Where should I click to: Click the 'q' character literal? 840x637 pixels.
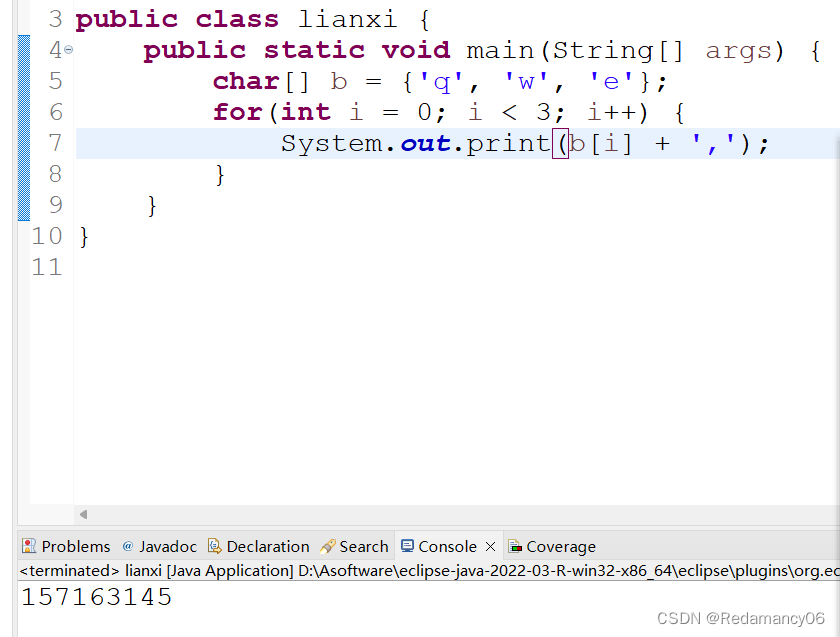click(441, 81)
